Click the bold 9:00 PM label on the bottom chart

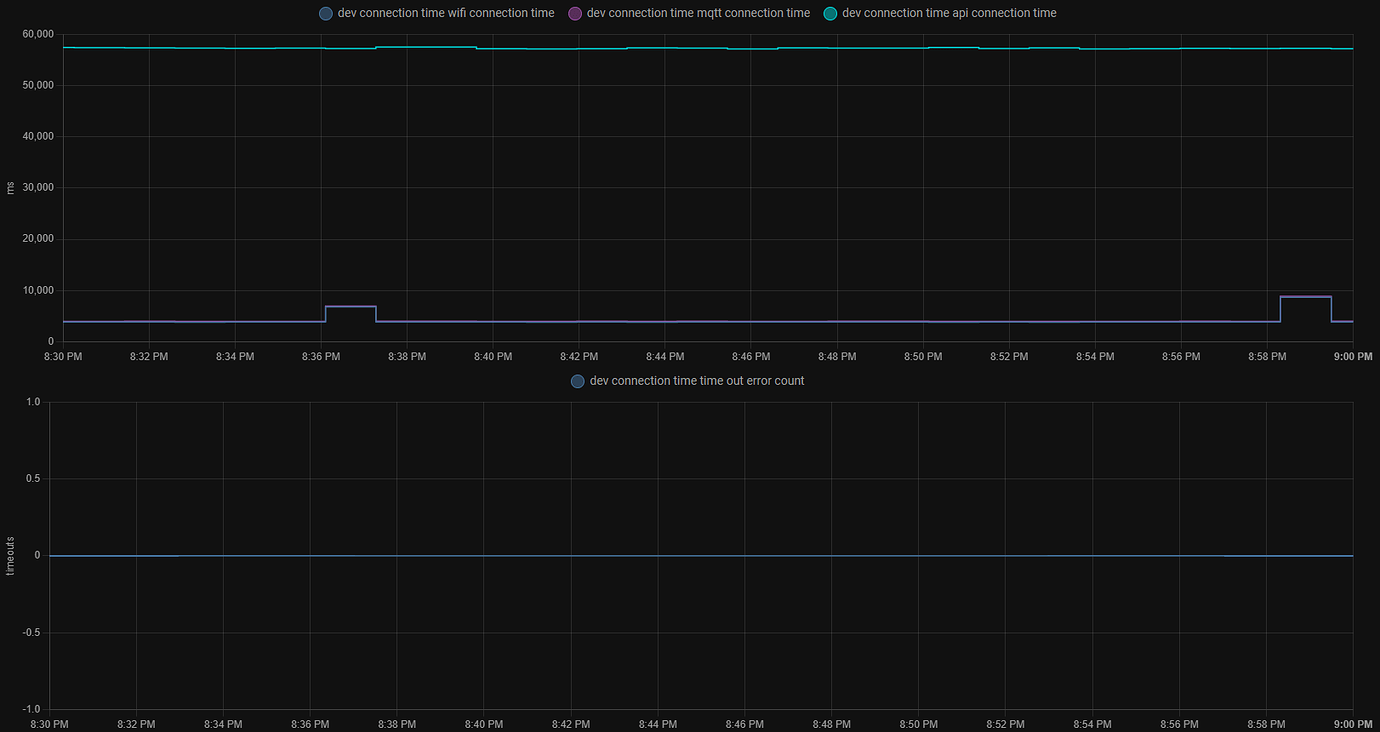(1352, 724)
